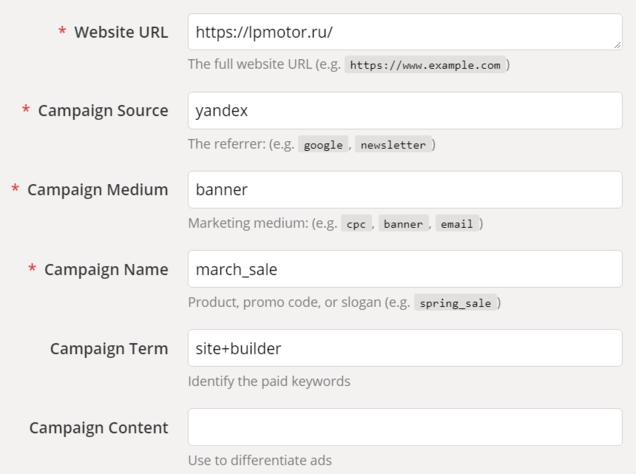
Task: Click the email example tag
Action: pos(457,224)
